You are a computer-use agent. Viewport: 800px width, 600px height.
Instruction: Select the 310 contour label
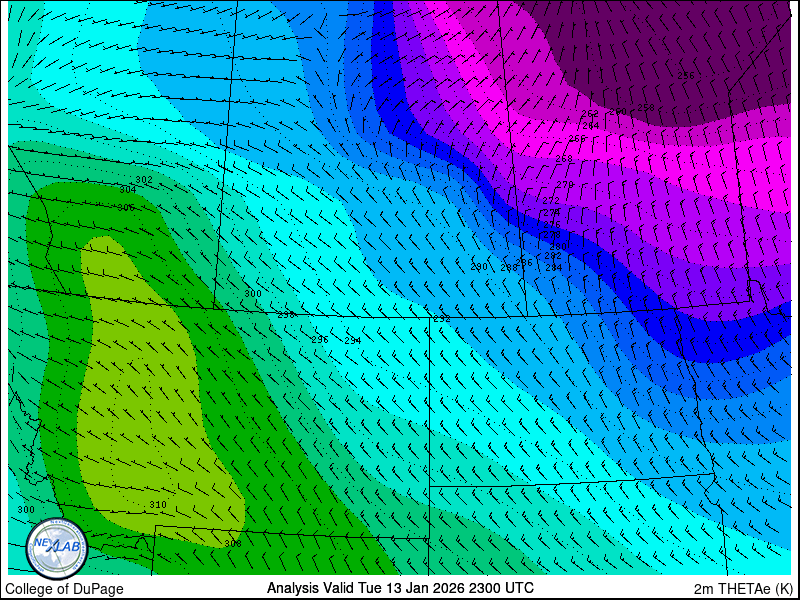(158, 505)
